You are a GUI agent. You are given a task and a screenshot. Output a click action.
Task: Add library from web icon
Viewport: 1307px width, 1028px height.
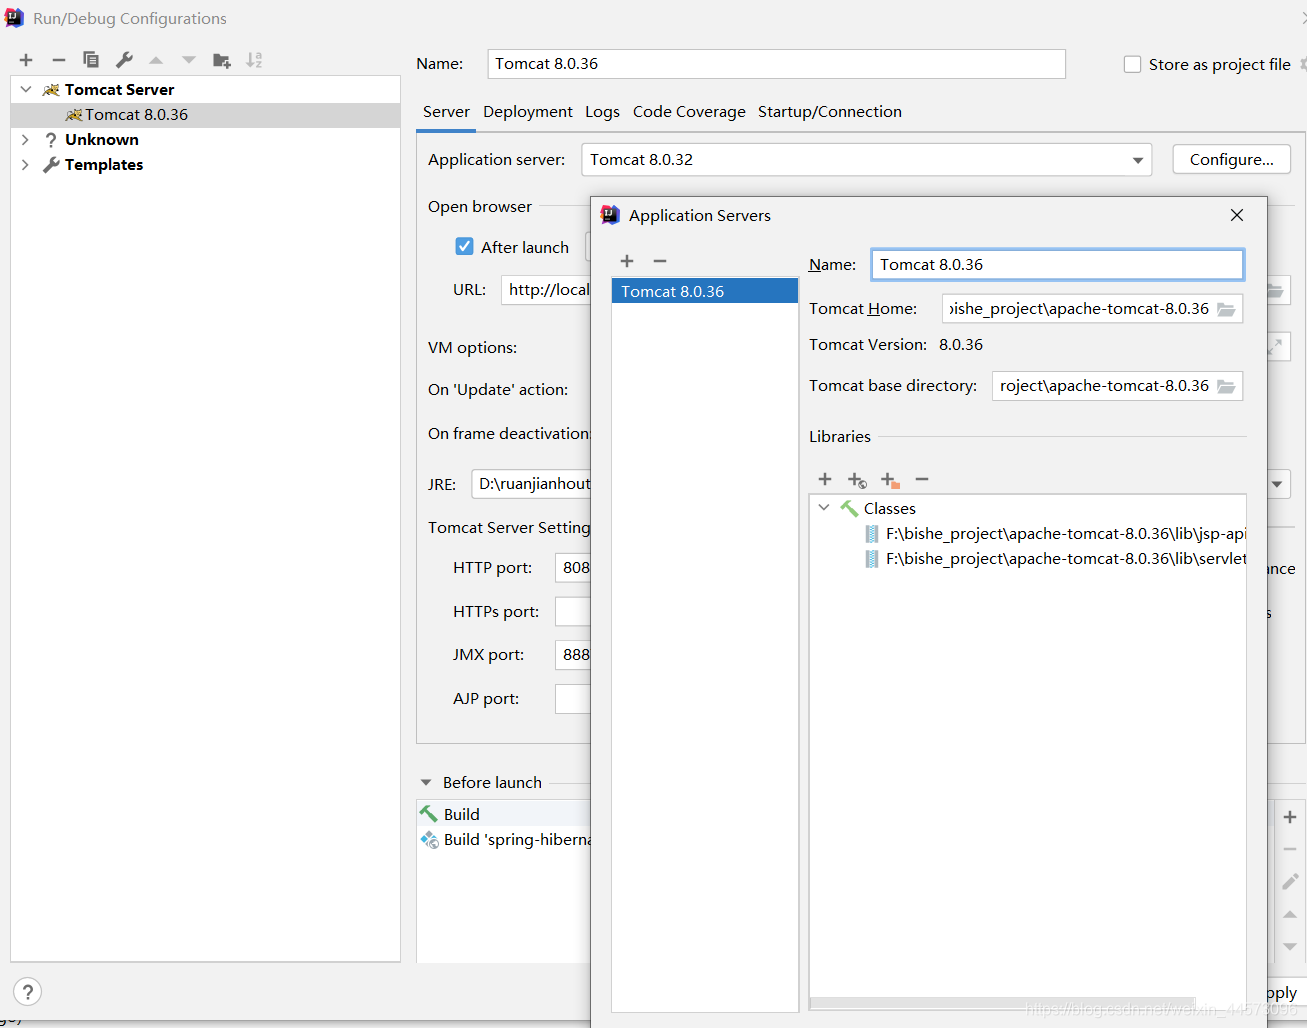857,480
